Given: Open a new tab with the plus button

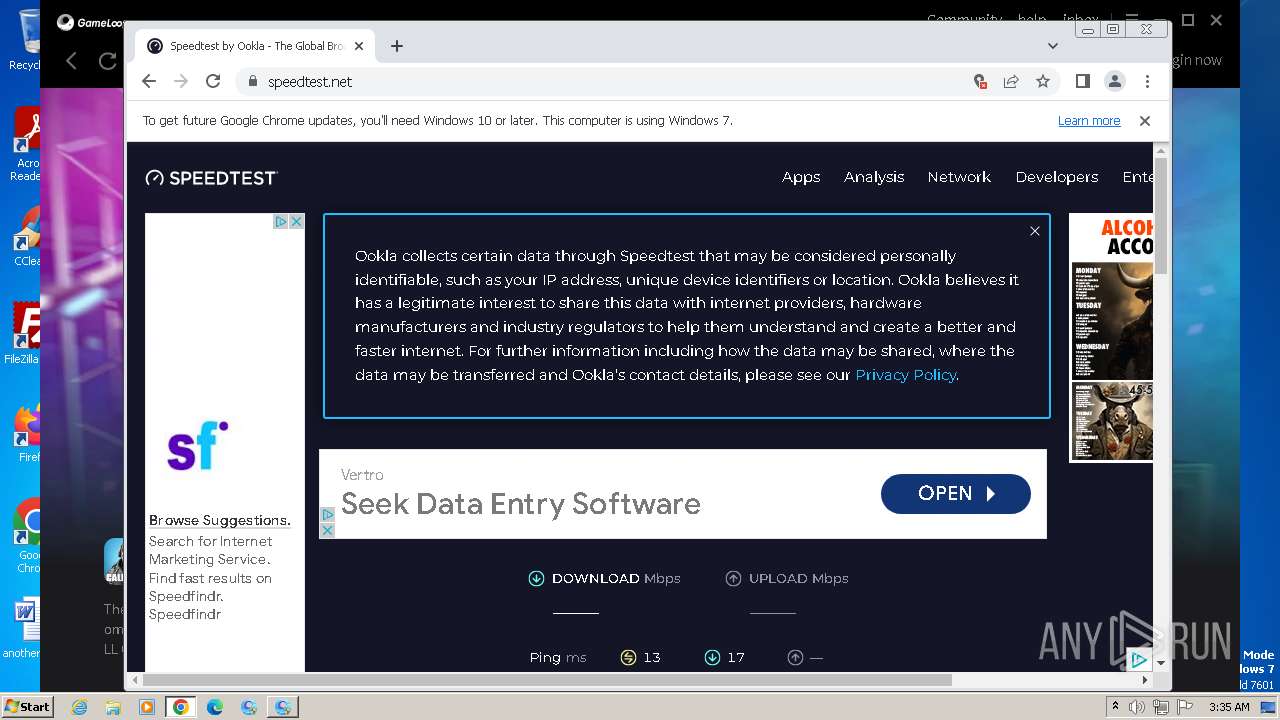Looking at the screenshot, I should pos(397,46).
